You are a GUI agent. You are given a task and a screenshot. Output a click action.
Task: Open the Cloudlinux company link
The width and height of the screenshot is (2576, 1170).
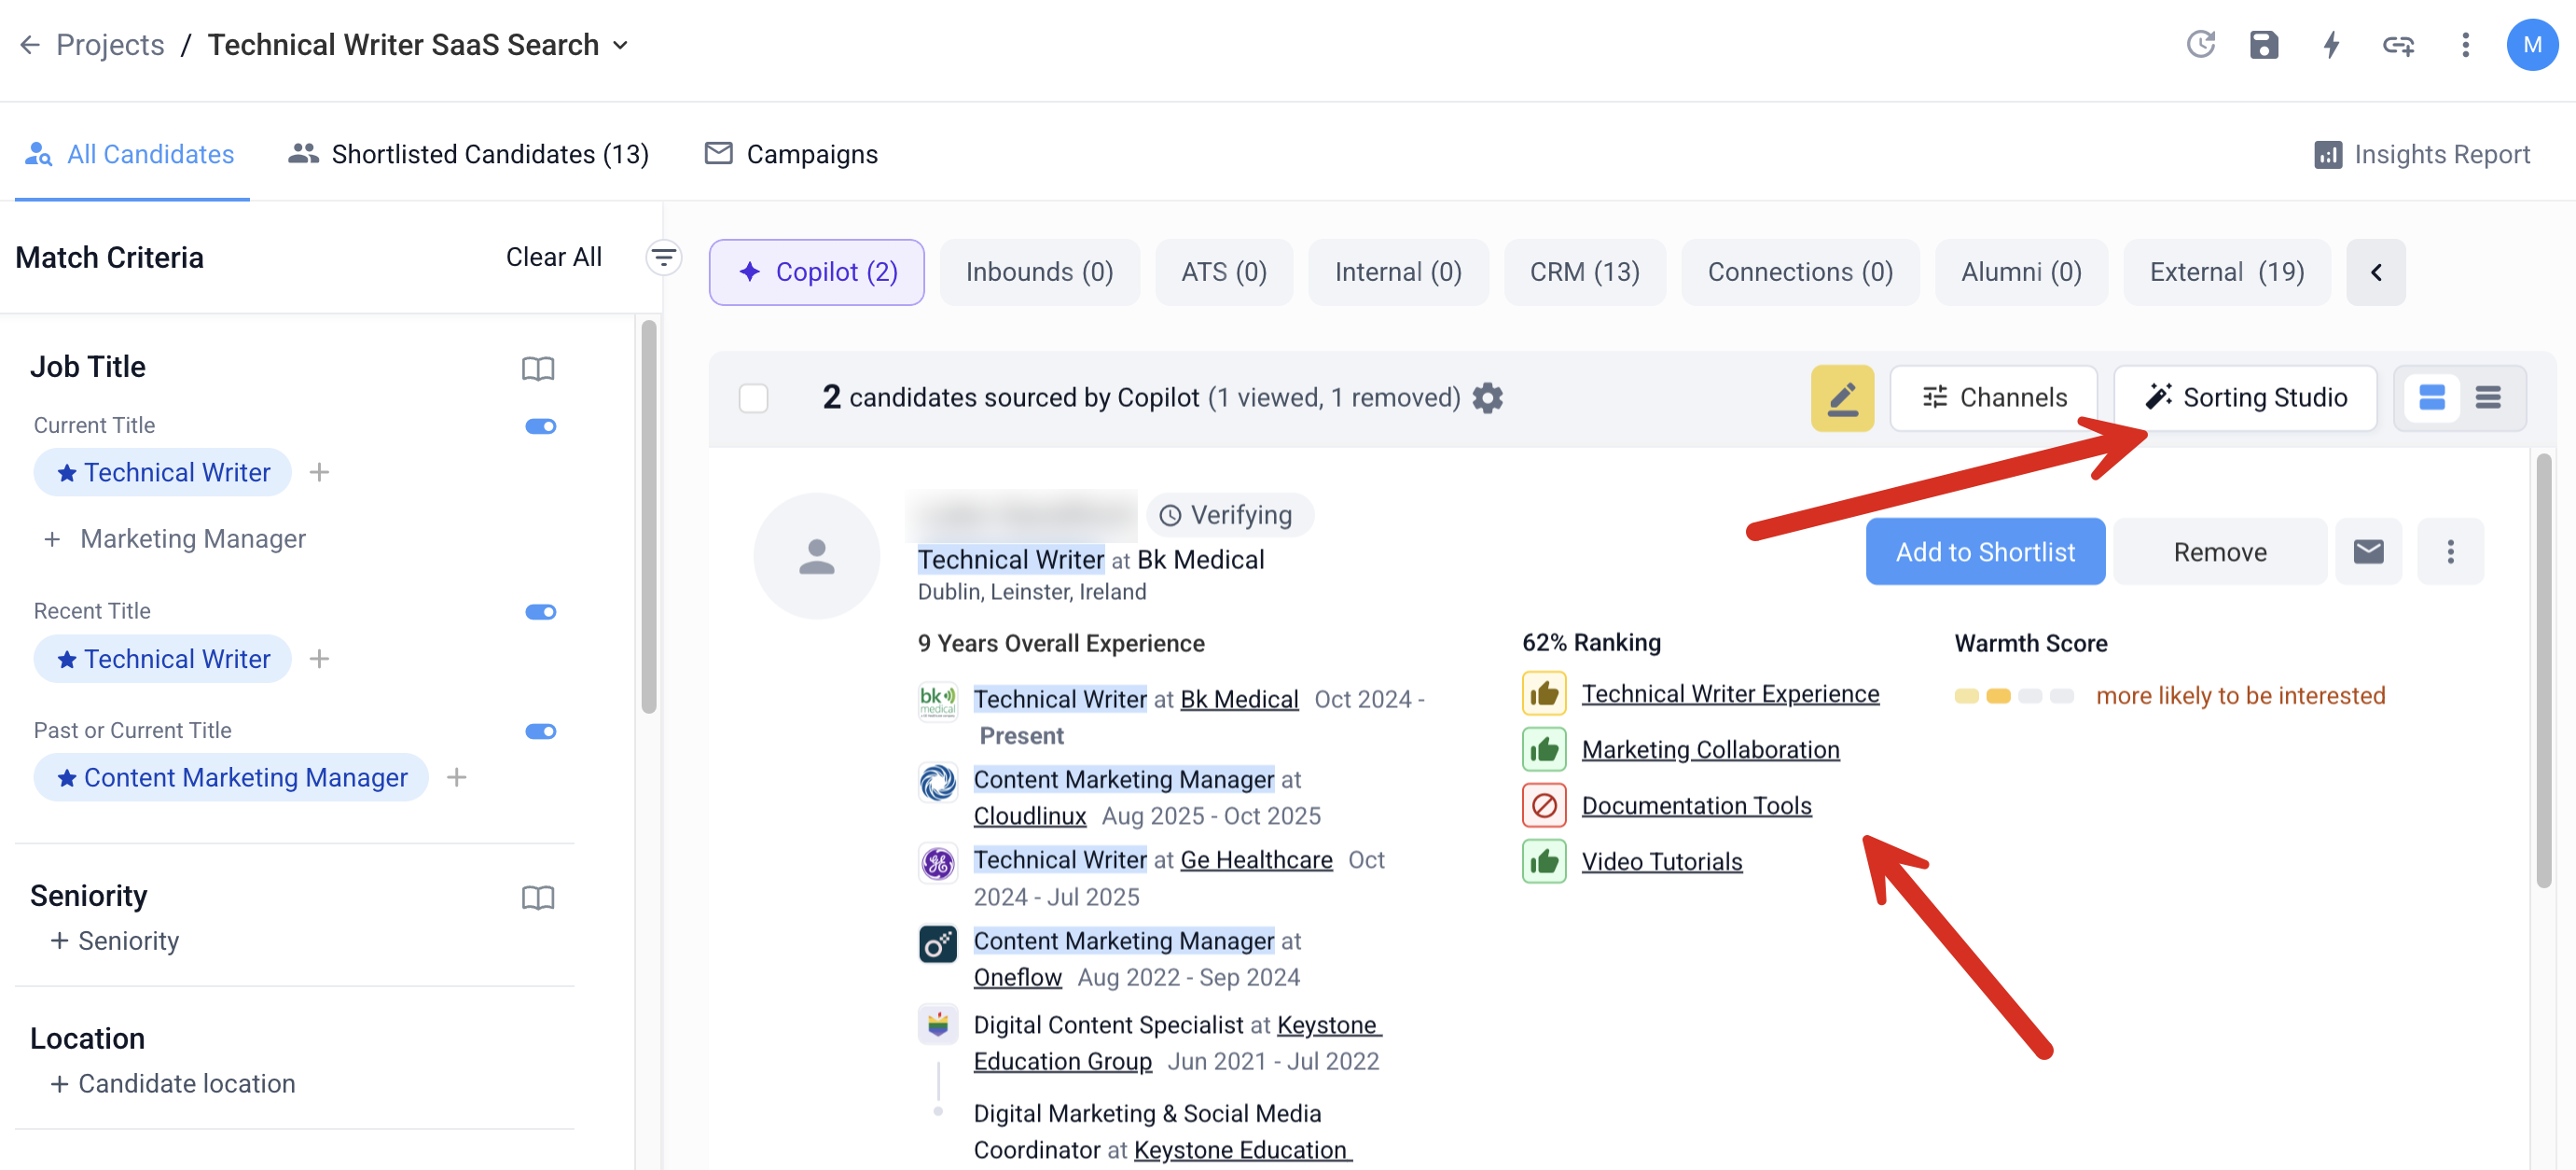click(1030, 816)
